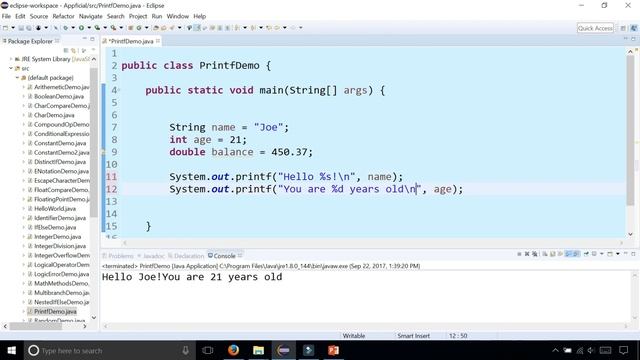Switch to the Problems tab
This screenshot has width=640, height=360.
(118, 256)
